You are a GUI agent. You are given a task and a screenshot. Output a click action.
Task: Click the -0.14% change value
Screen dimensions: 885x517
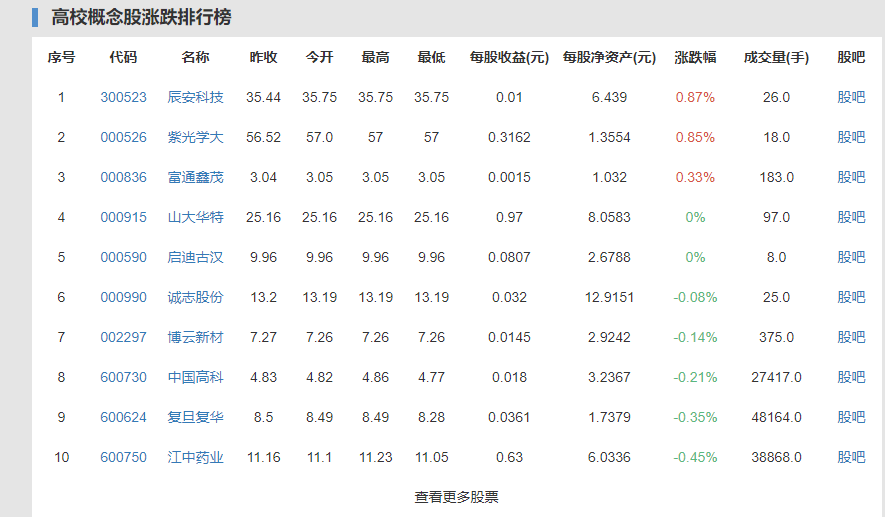point(695,338)
